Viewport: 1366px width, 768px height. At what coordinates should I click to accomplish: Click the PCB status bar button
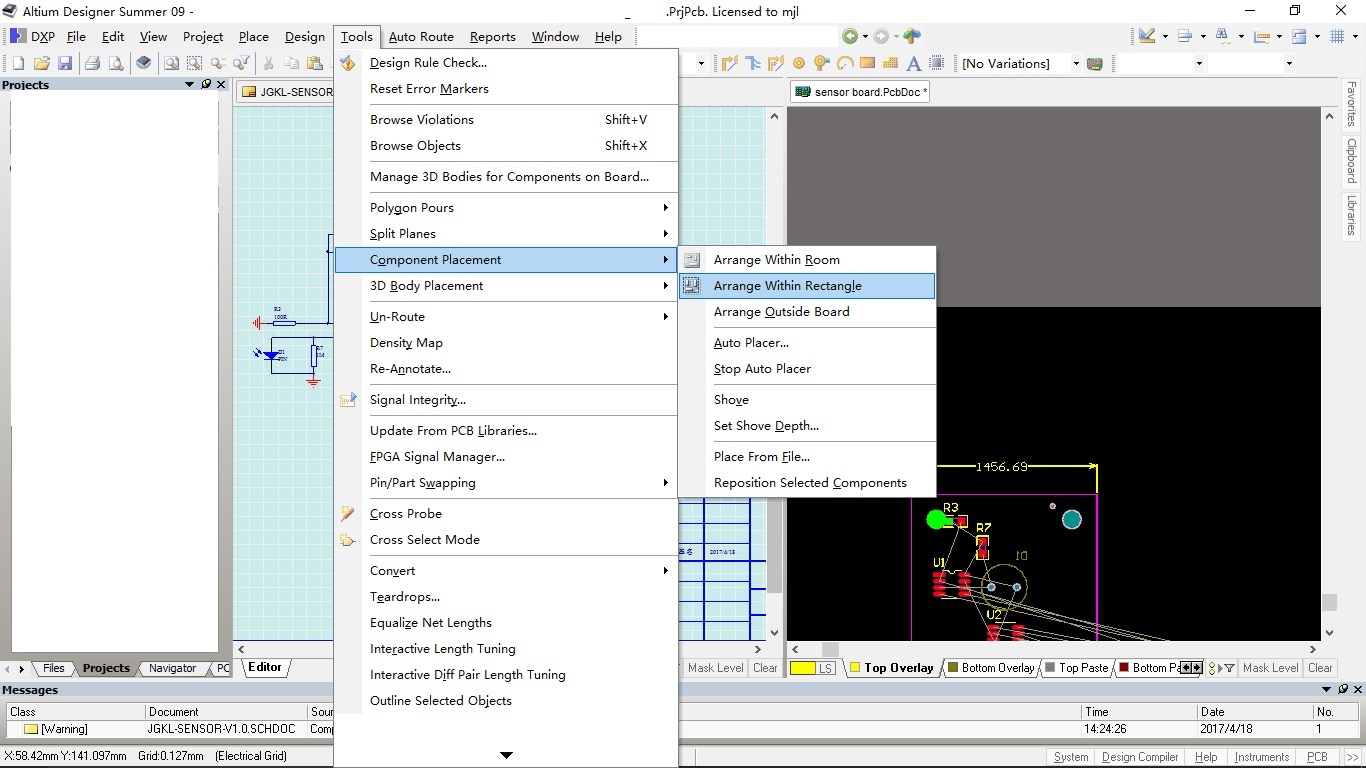coord(1317,757)
